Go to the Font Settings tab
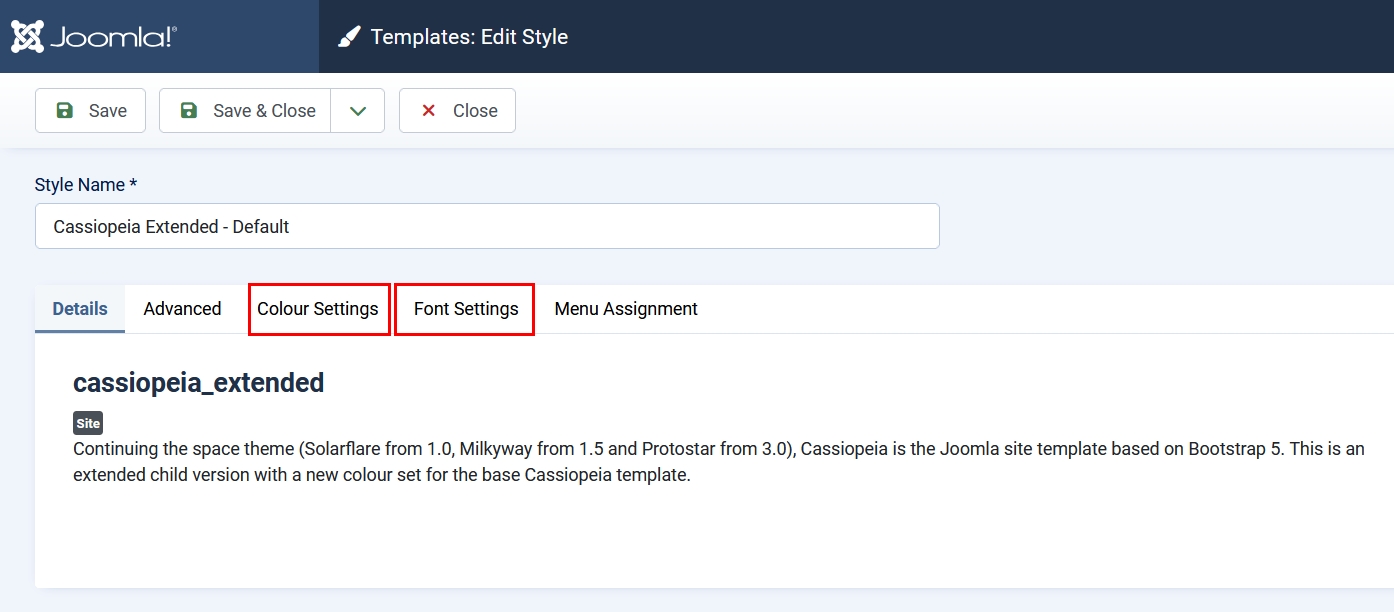 coord(465,309)
